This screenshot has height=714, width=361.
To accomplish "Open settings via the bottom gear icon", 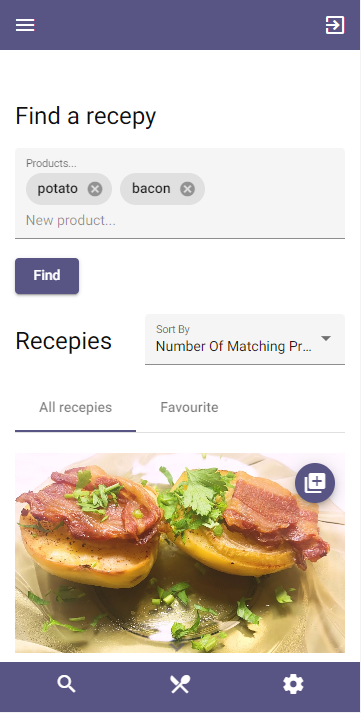I will pyautogui.click(x=293, y=684).
